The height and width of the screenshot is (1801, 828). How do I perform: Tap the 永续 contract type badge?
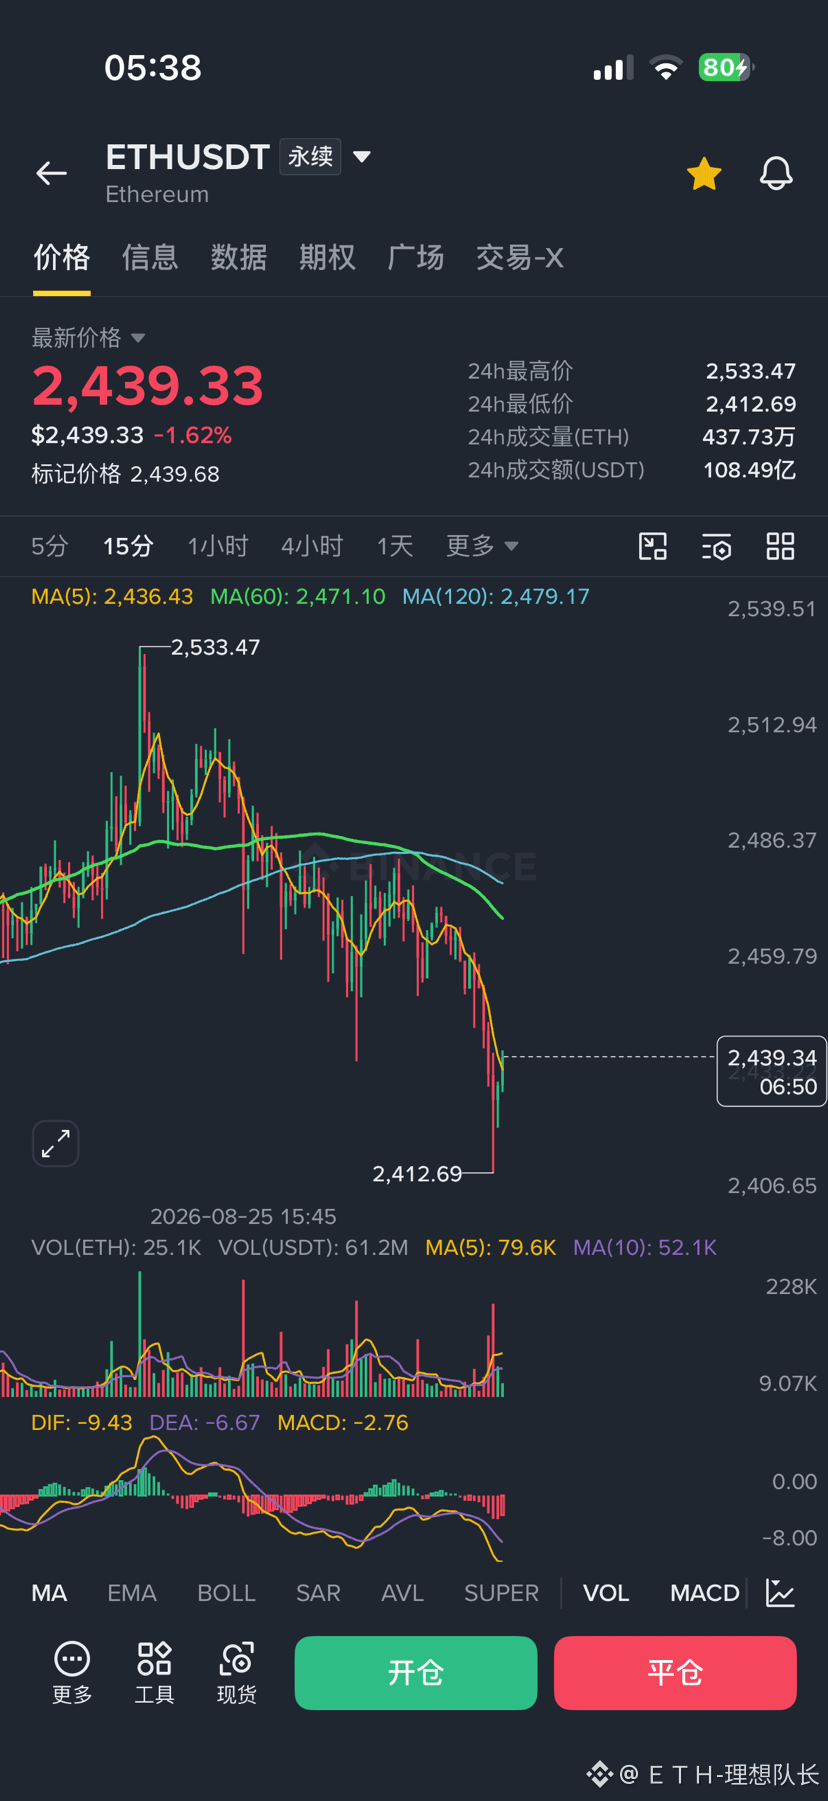(x=311, y=157)
